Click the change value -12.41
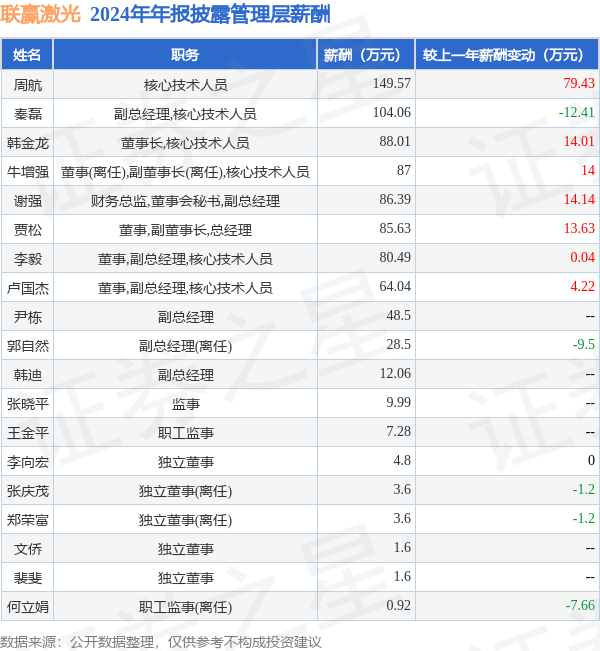This screenshot has height=651, width=600. [x=576, y=113]
